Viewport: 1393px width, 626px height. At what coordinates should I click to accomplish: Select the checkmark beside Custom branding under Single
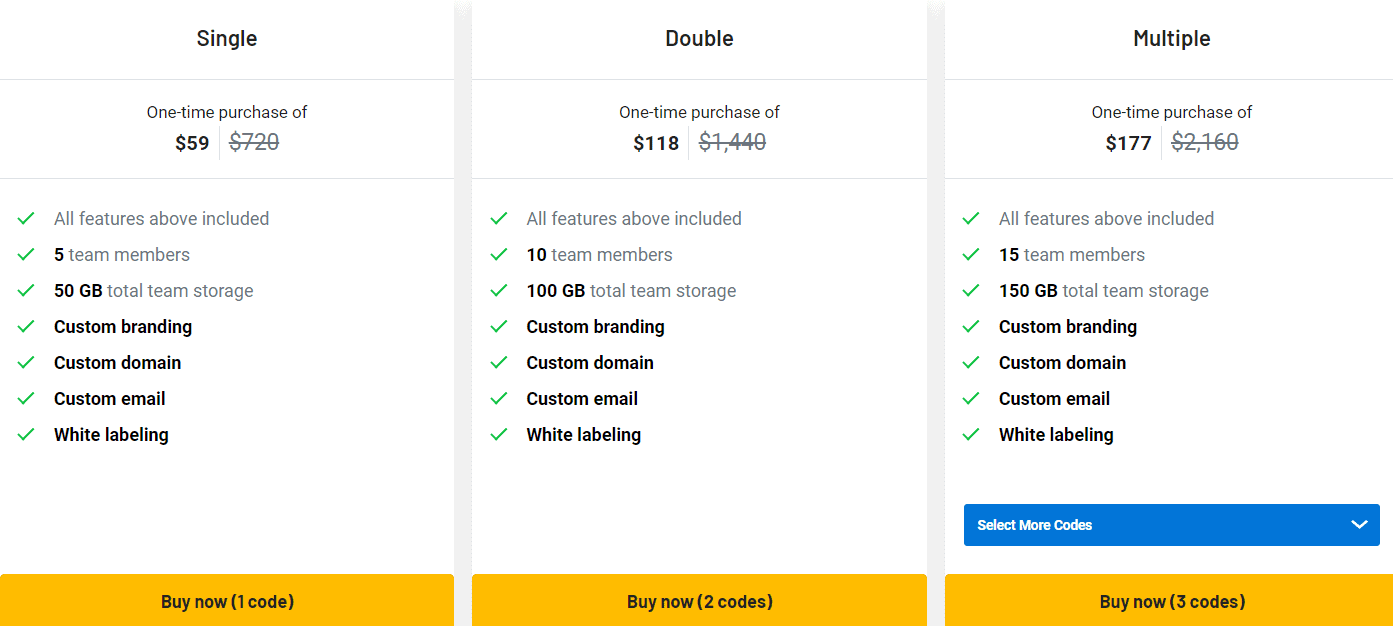click(26, 326)
